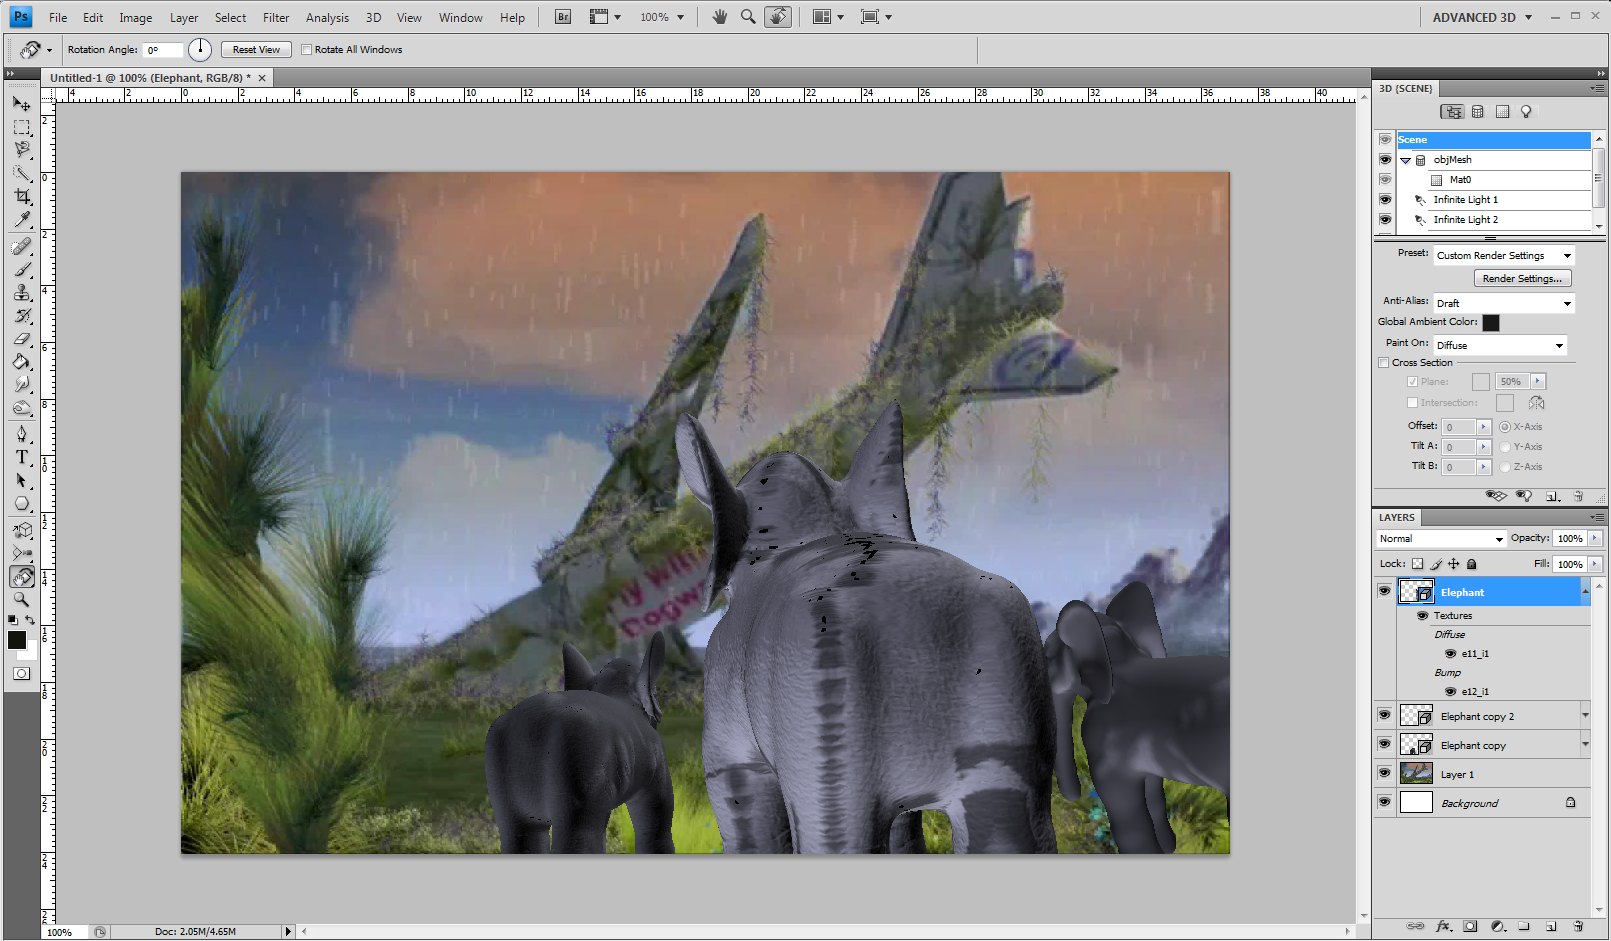Enable Rotate All Windows checkbox
The height and width of the screenshot is (941, 1611).
point(307,49)
